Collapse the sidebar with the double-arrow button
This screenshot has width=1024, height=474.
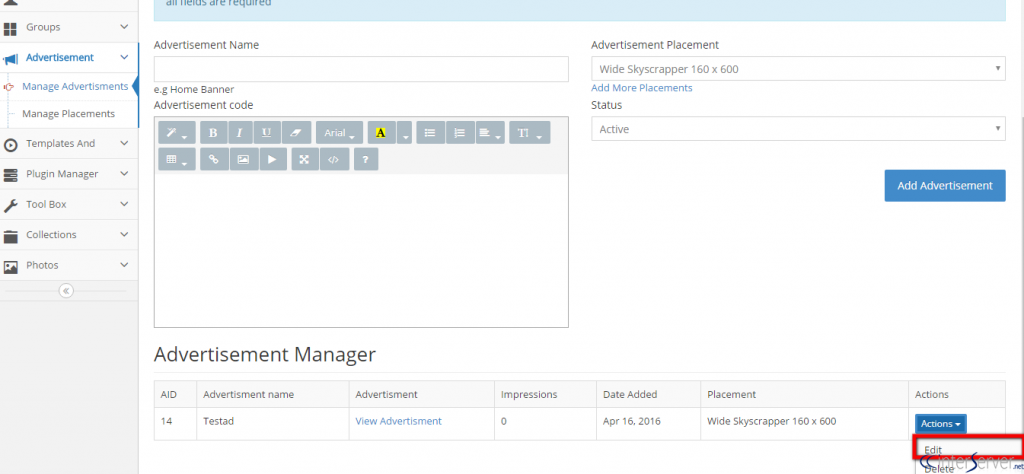pyautogui.click(x=66, y=291)
